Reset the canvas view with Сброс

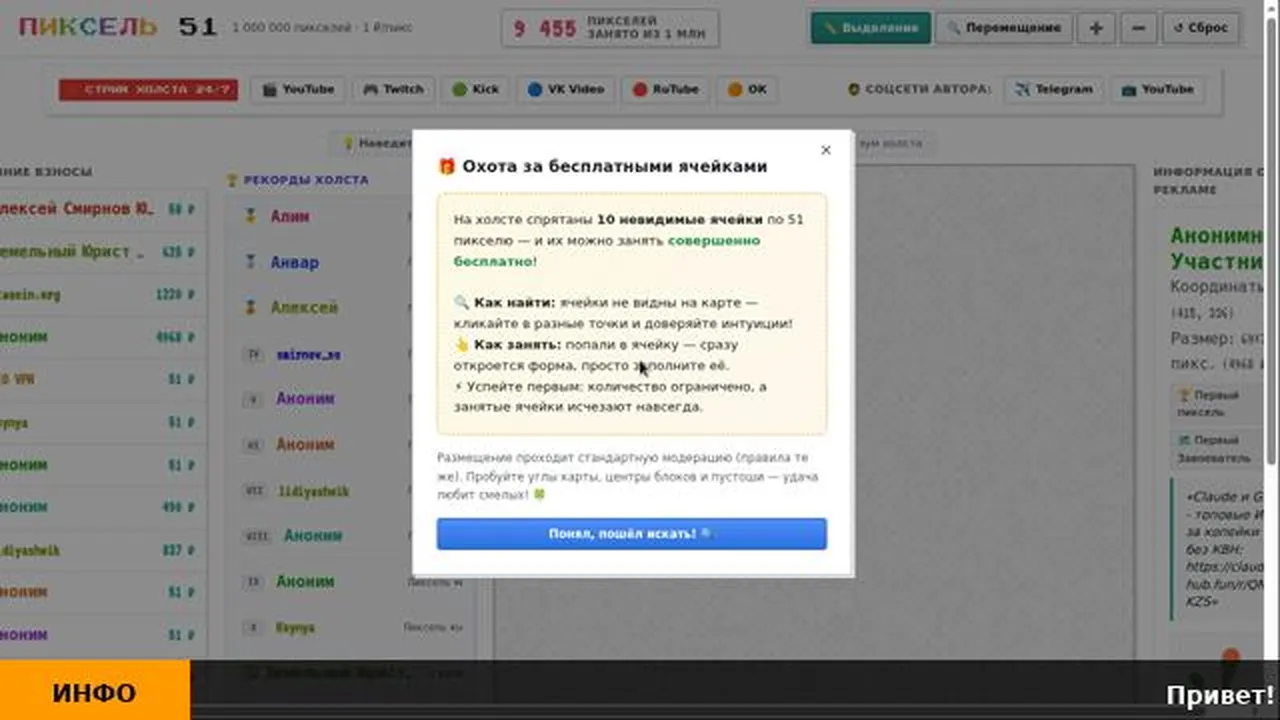pos(1201,28)
